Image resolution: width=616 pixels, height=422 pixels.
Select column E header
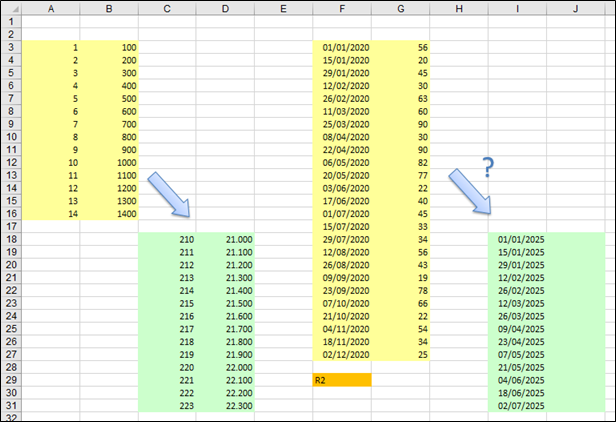tap(283, 9)
